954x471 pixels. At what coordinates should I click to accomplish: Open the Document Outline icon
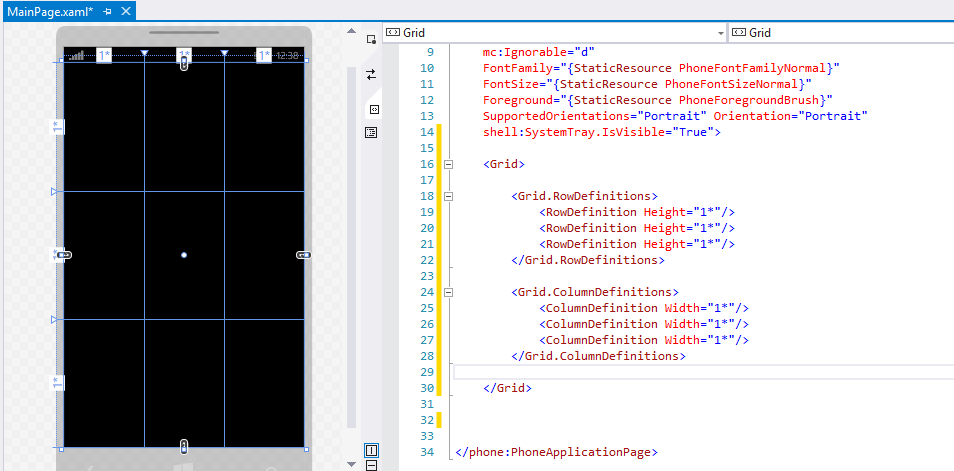(x=371, y=132)
